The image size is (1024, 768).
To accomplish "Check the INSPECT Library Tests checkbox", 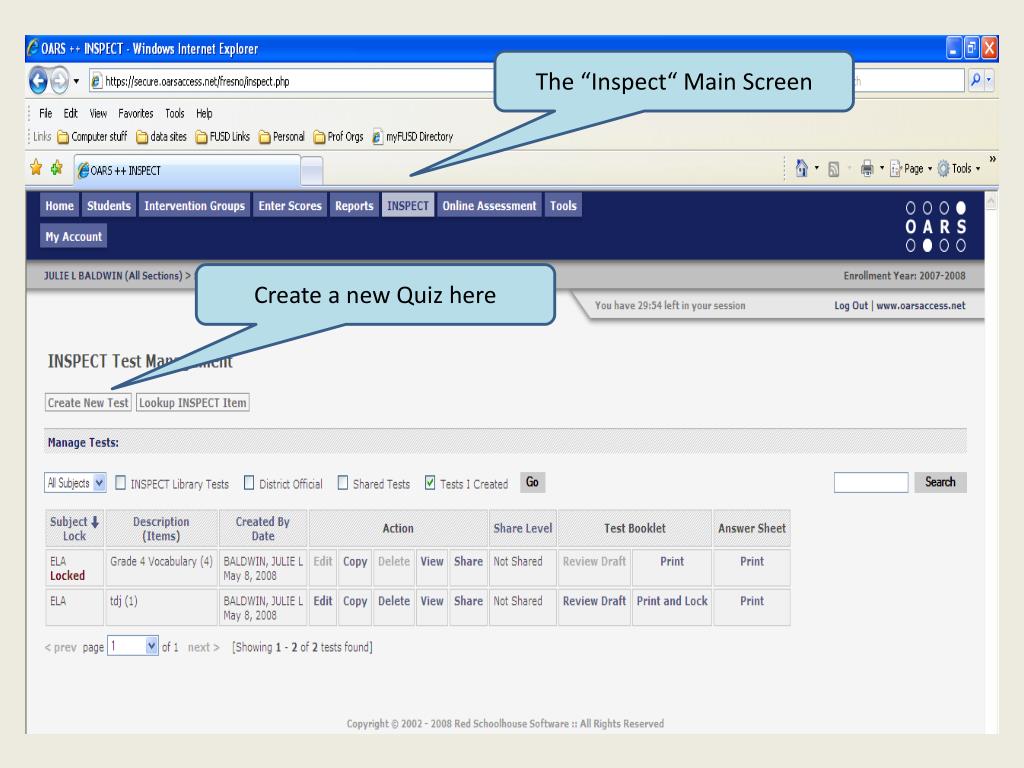I will [x=121, y=483].
